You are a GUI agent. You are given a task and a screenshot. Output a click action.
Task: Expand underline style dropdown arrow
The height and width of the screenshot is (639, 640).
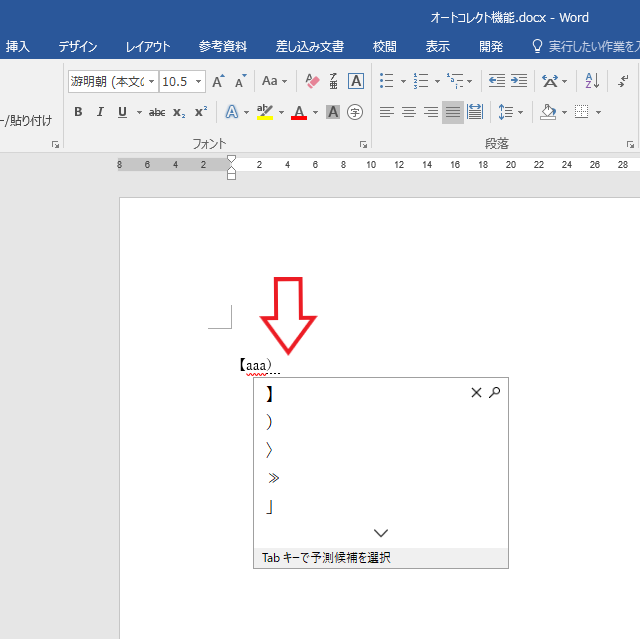pos(139,112)
